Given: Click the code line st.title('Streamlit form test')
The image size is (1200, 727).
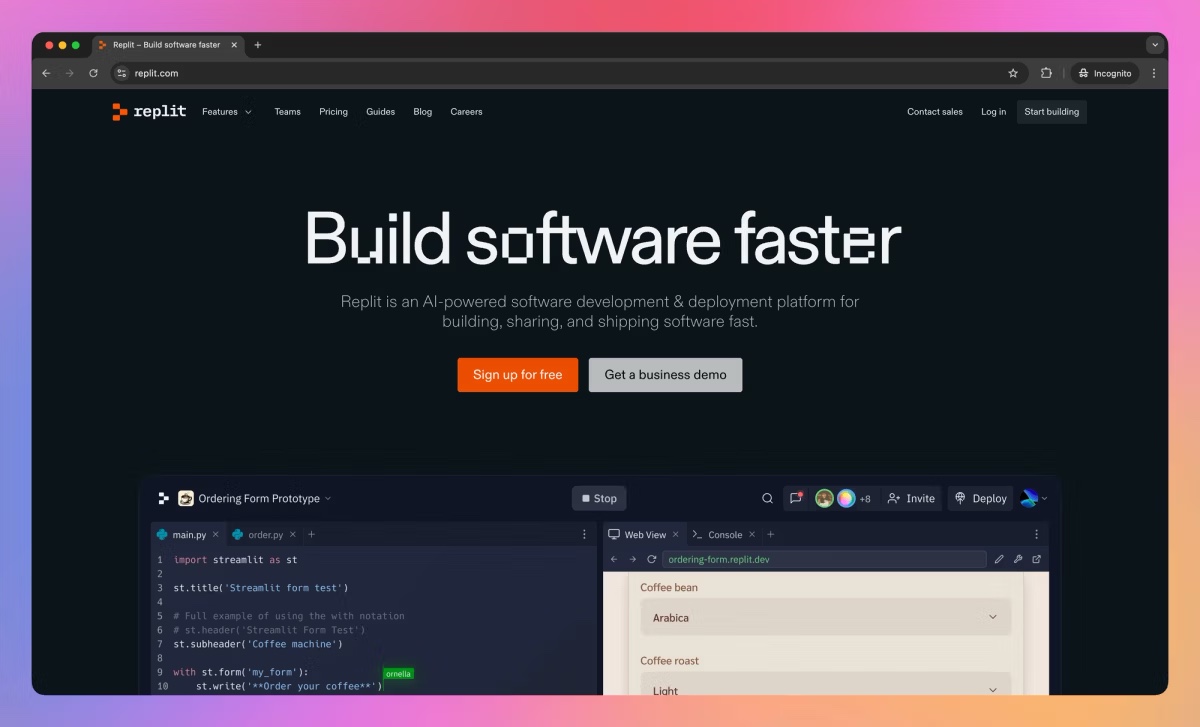Looking at the screenshot, I should click(261, 588).
